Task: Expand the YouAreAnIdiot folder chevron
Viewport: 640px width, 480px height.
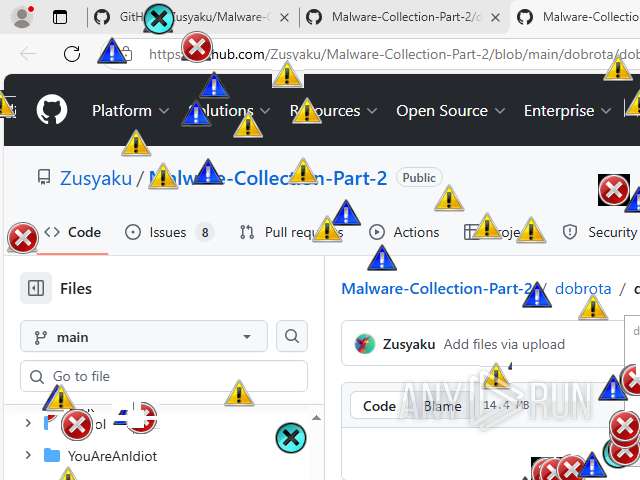Action: (x=28, y=455)
